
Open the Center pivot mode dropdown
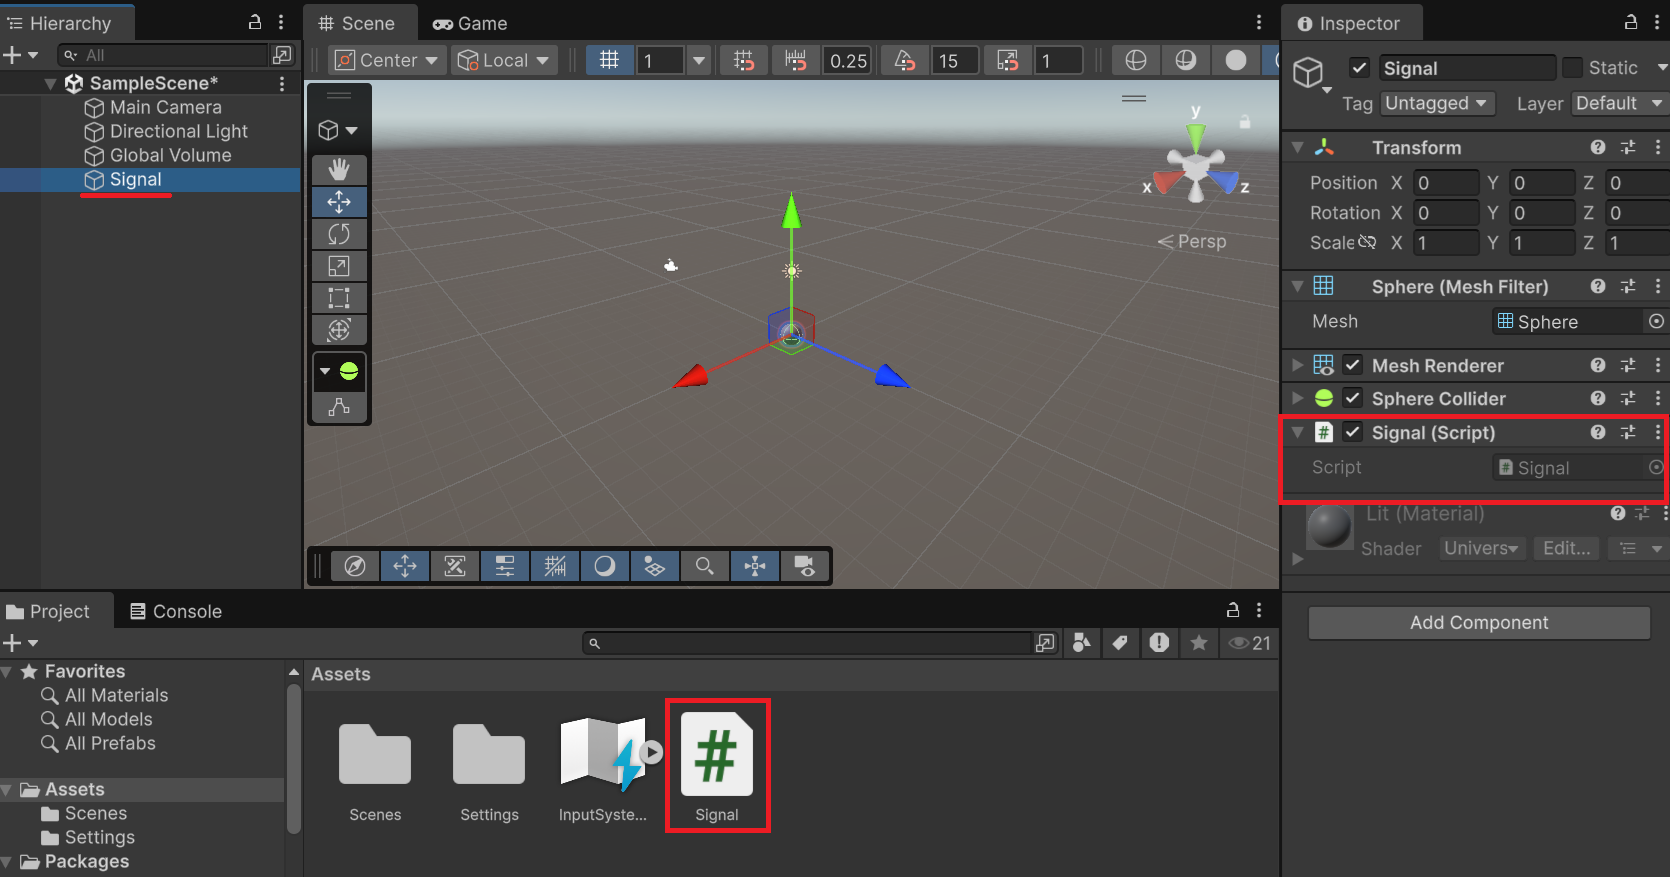(x=387, y=60)
